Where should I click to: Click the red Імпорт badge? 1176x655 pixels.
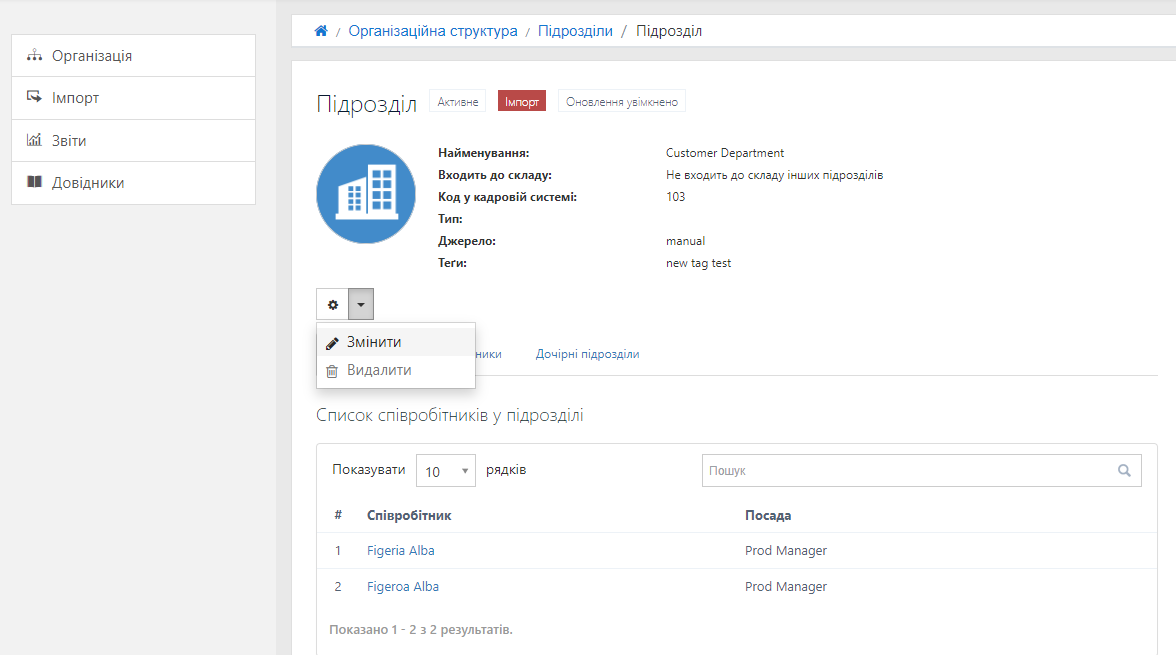(522, 101)
